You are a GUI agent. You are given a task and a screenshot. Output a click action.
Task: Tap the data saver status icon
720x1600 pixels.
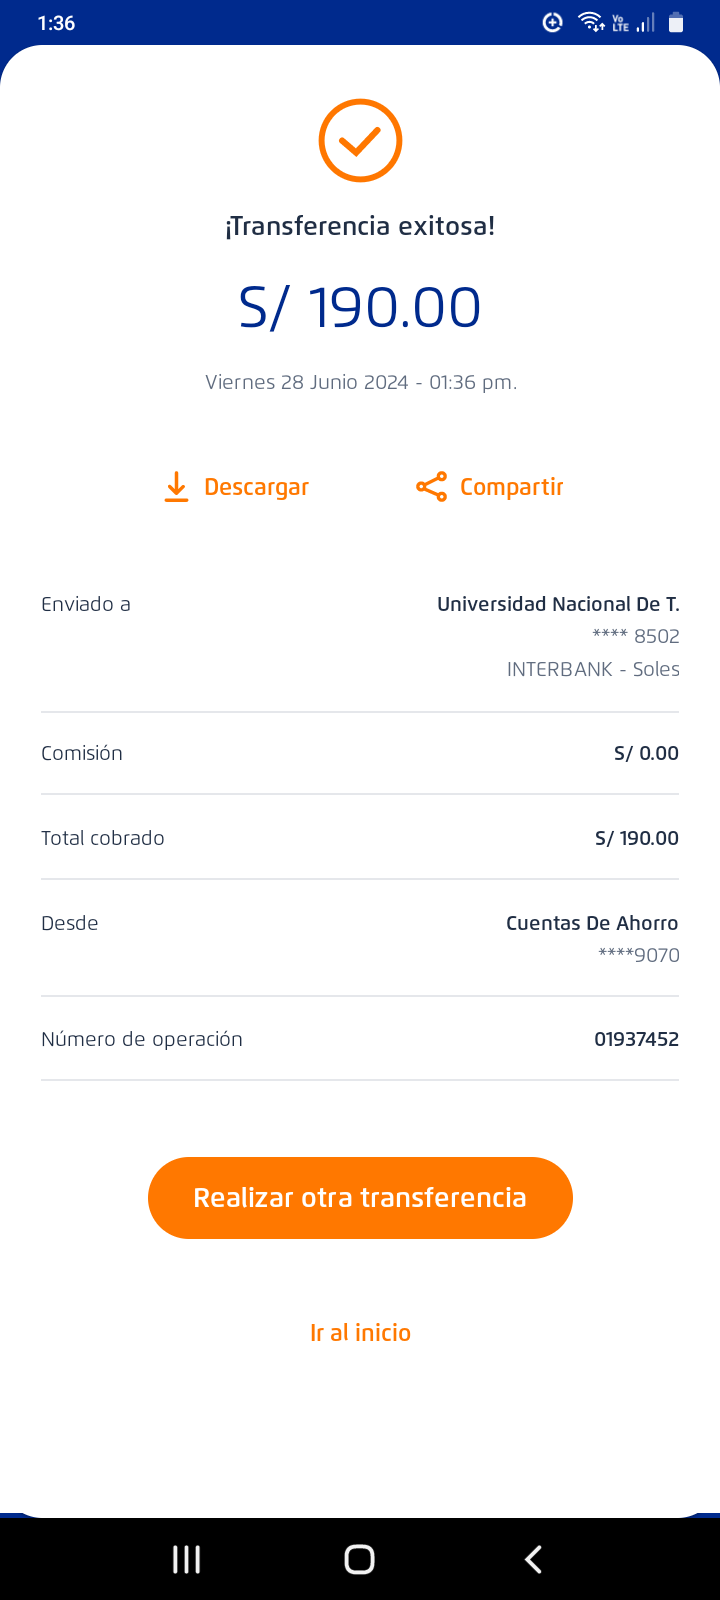coord(552,22)
